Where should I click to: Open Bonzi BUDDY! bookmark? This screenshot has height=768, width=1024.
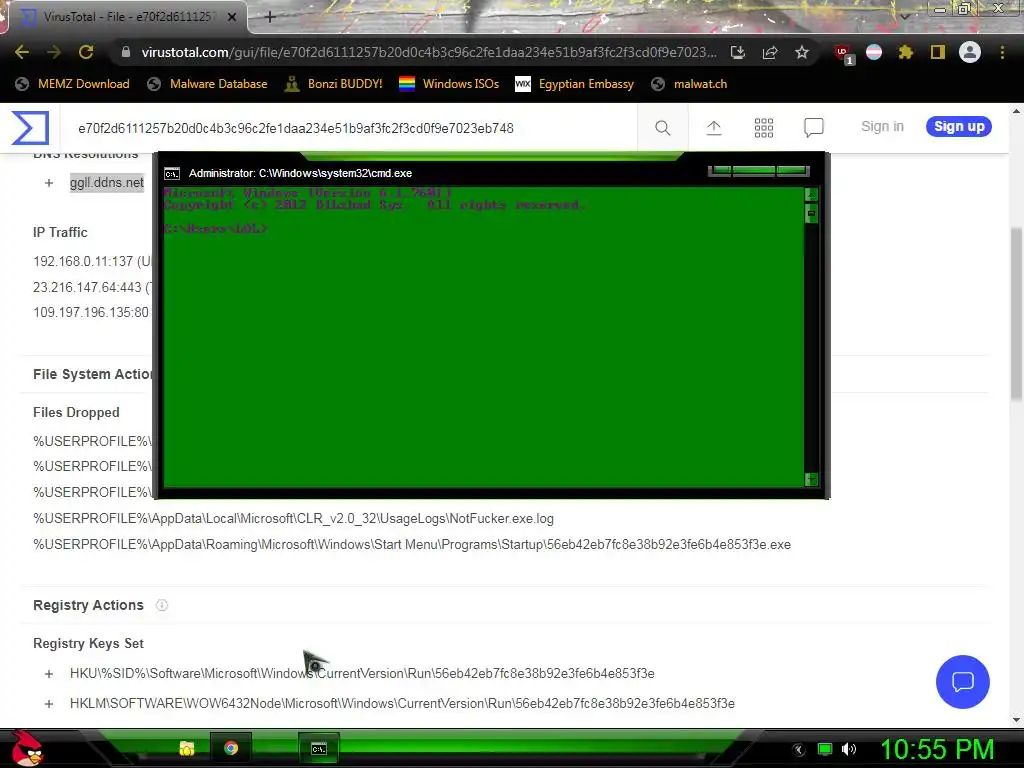coord(334,84)
